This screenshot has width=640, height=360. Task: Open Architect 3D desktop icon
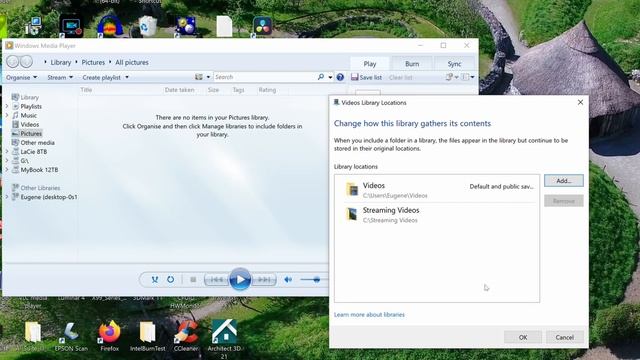pos(224,339)
